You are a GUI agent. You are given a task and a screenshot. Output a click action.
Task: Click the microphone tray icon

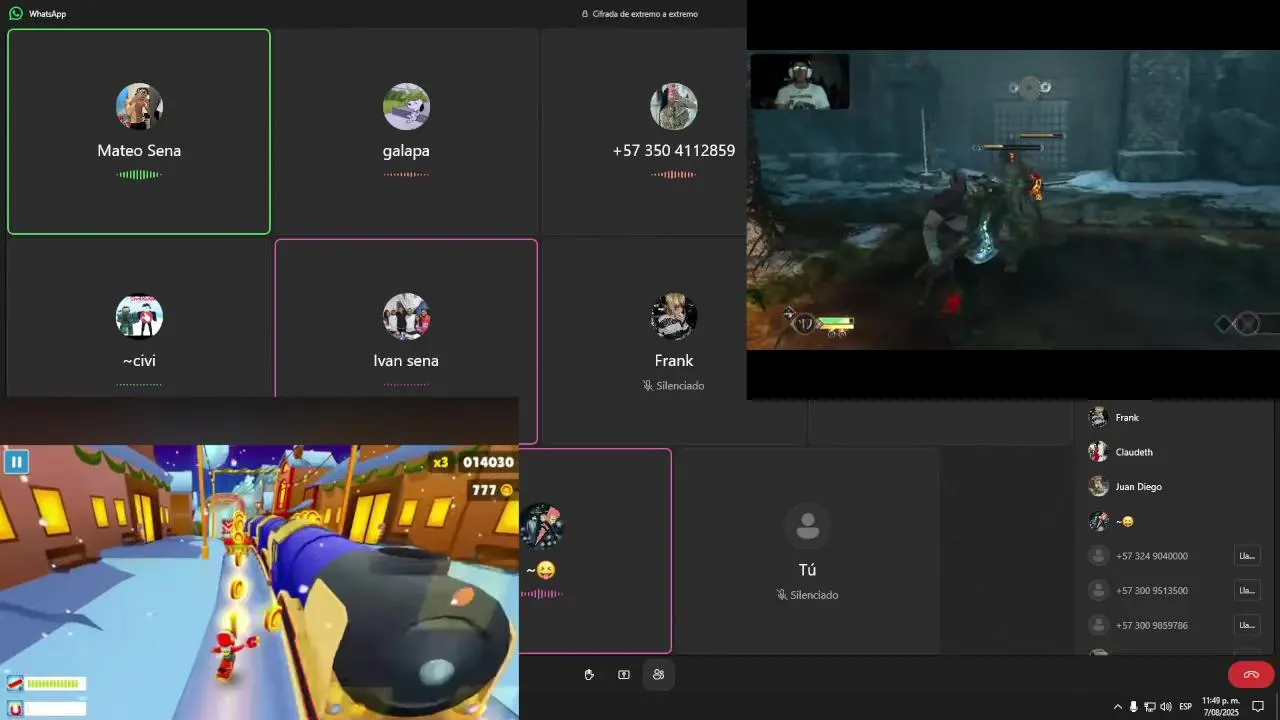click(x=1133, y=706)
